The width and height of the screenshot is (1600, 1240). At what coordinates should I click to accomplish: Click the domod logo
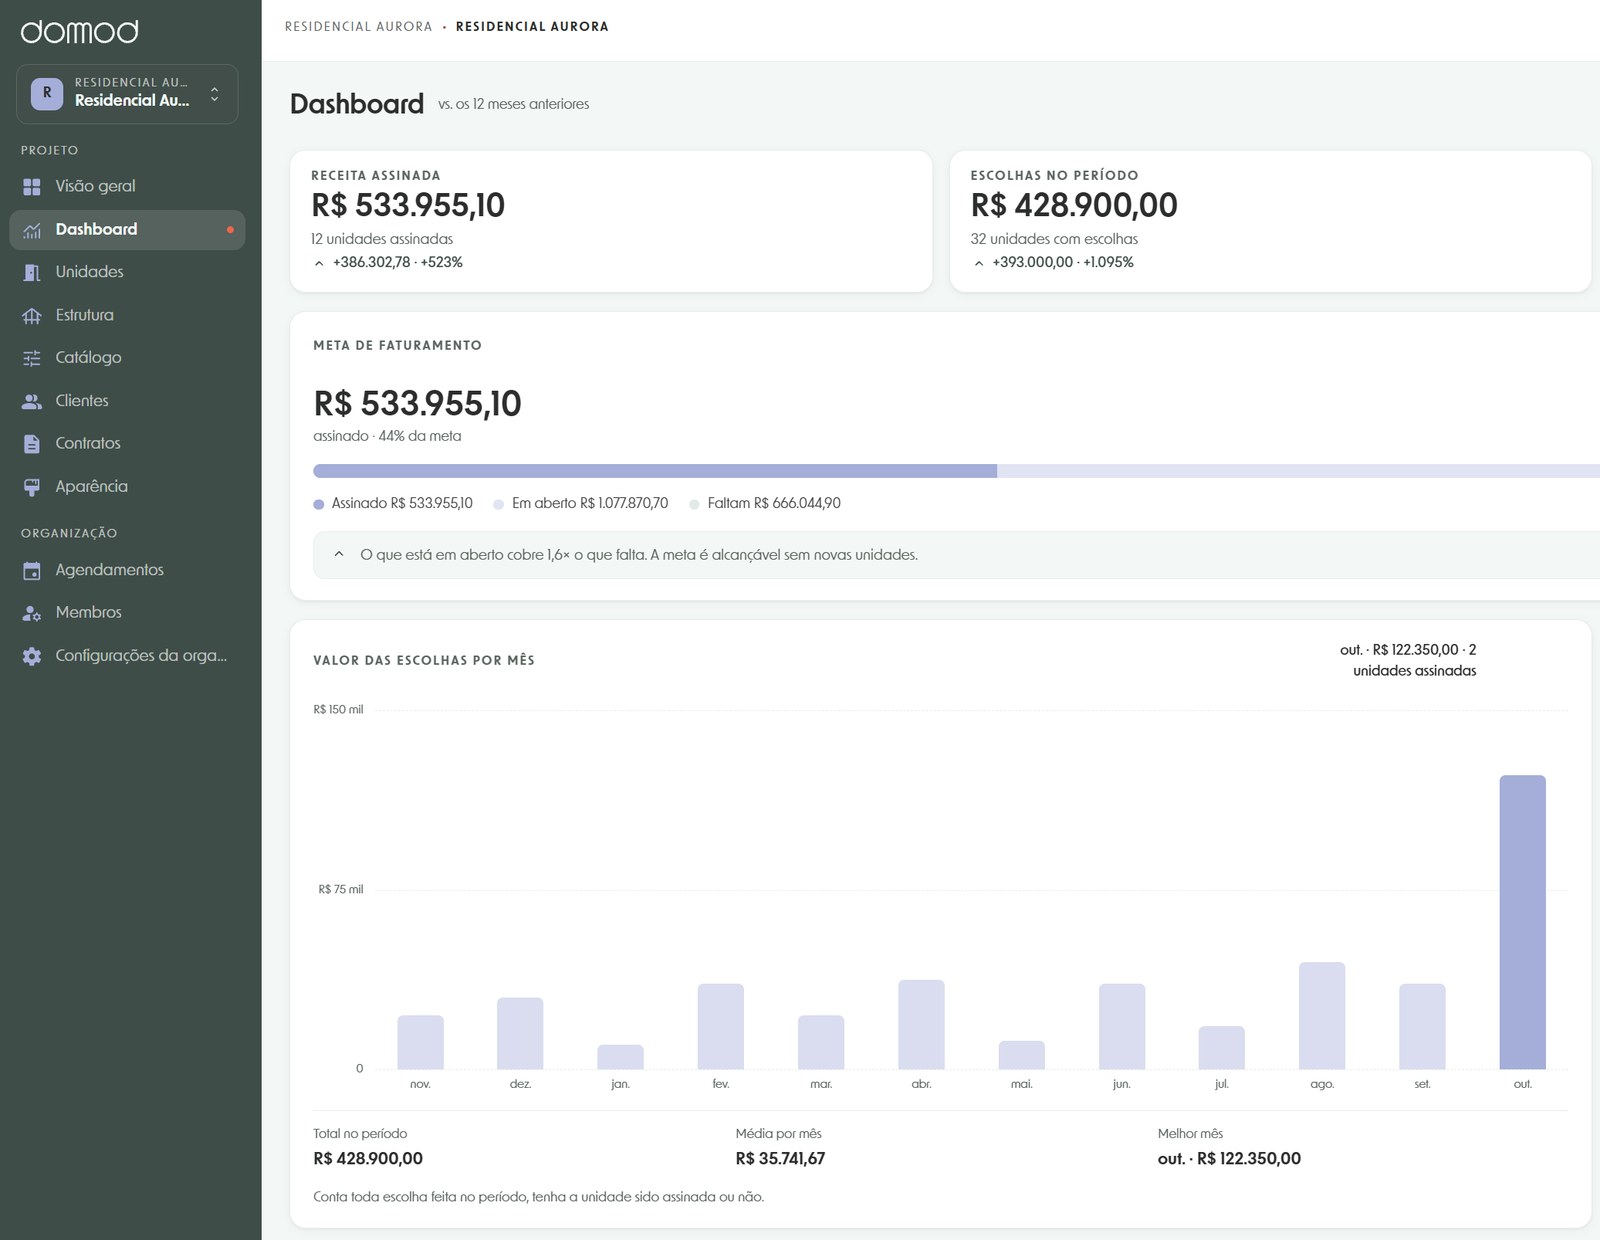point(80,32)
